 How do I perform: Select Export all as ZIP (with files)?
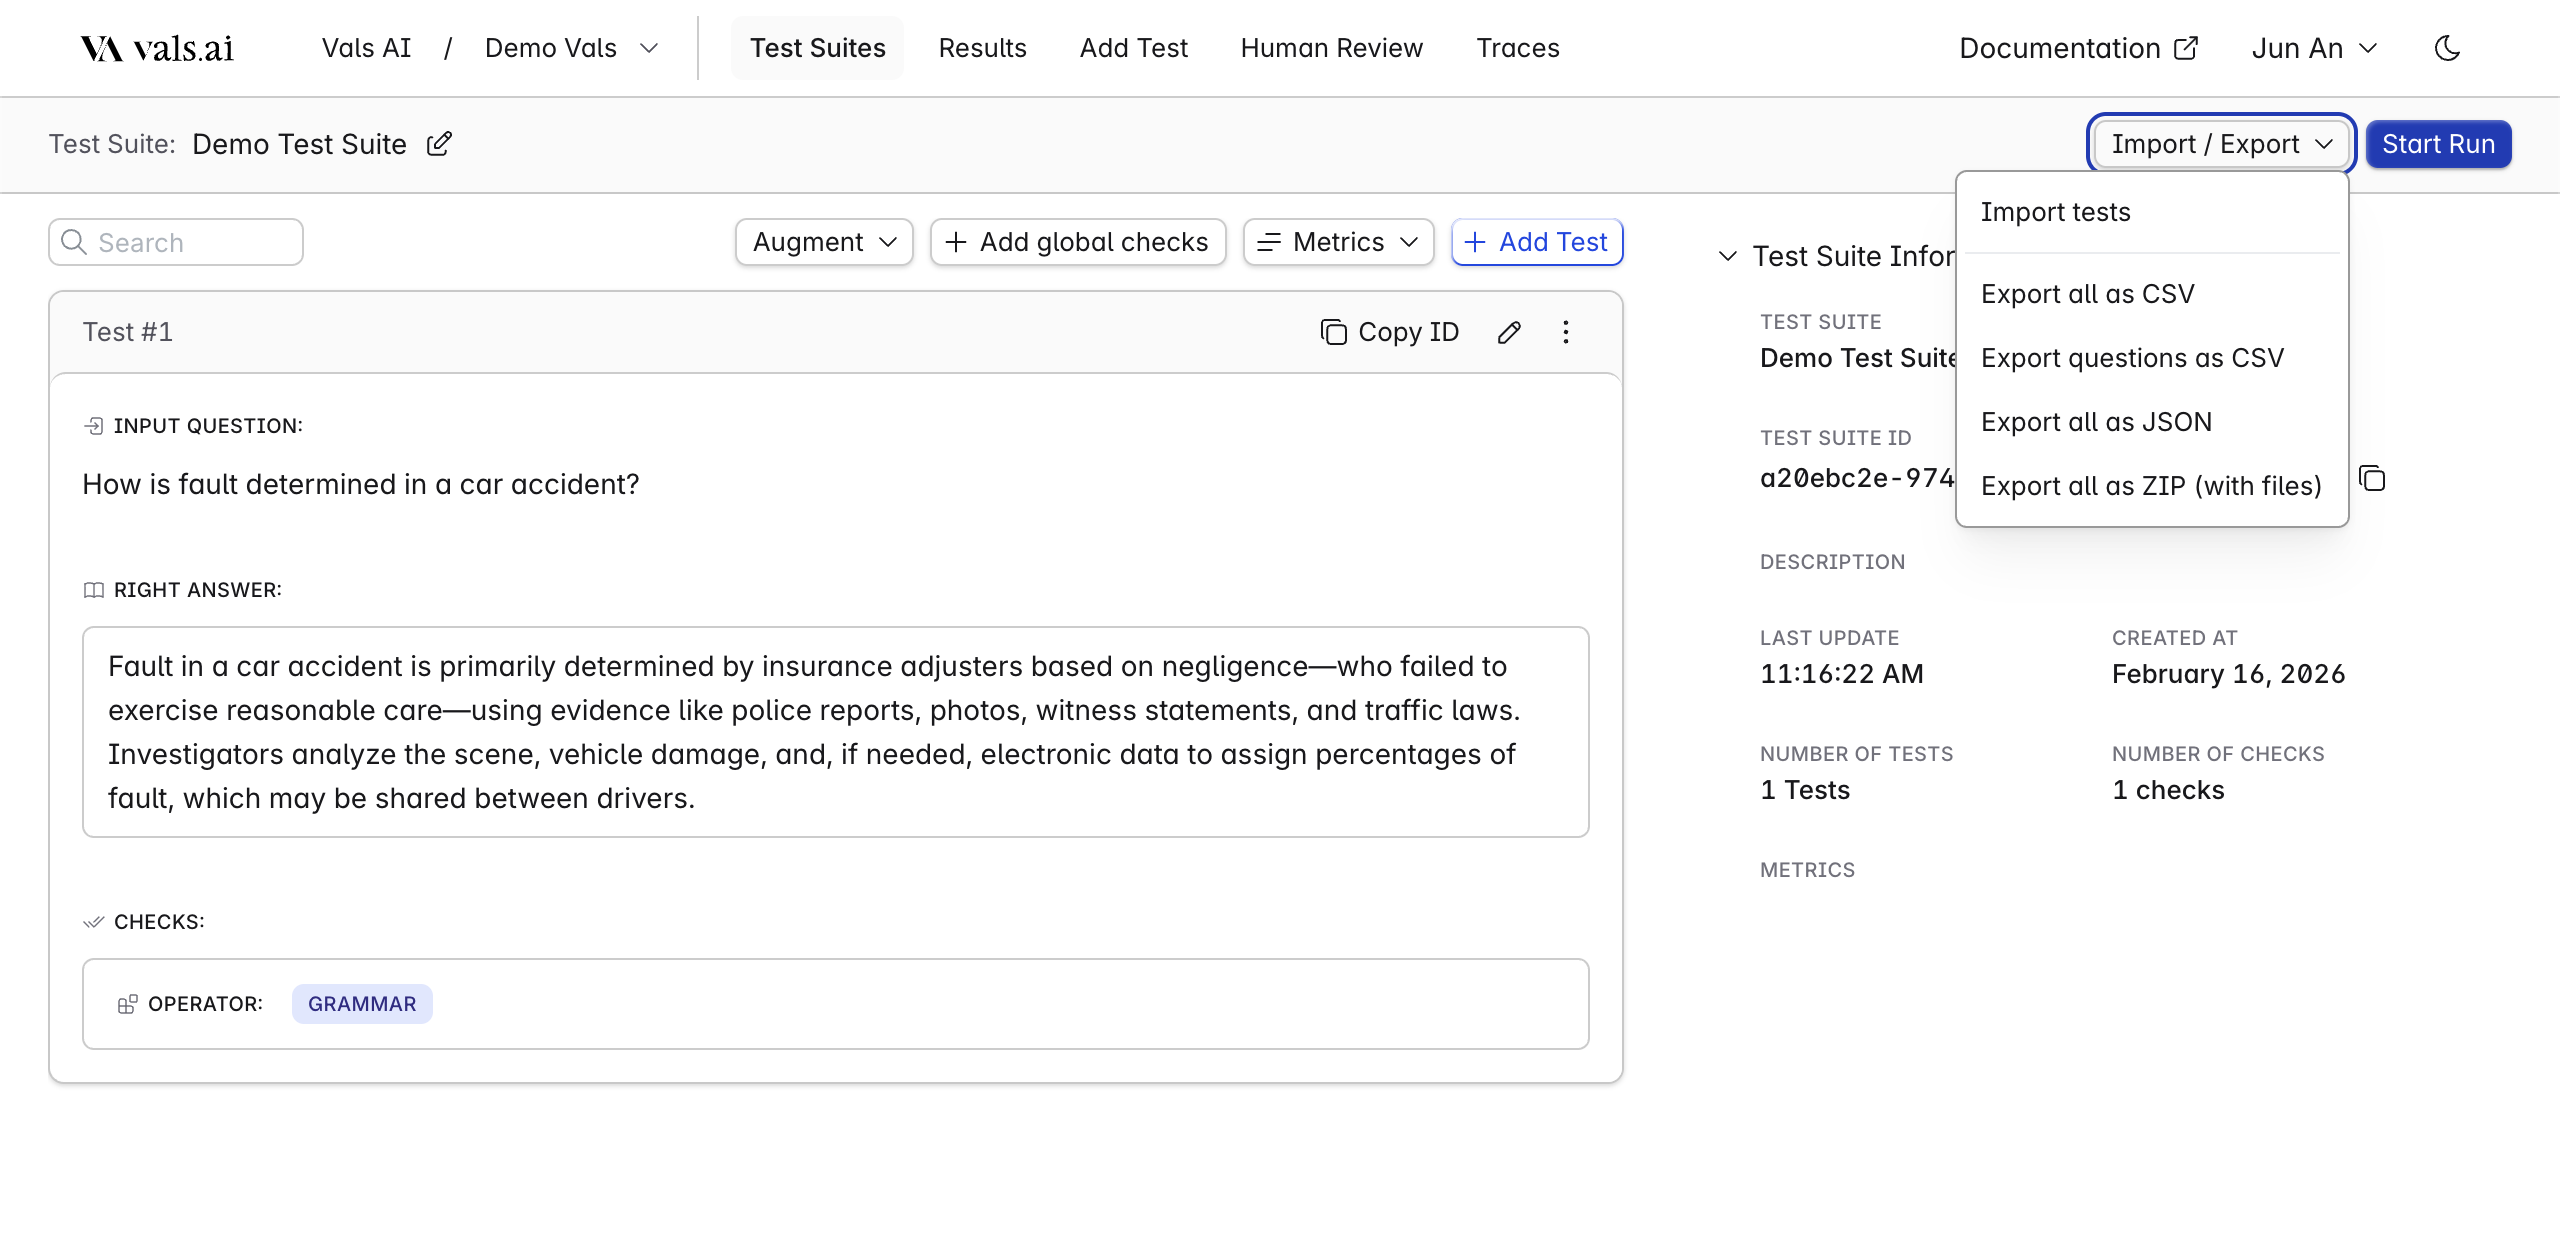(x=2151, y=486)
